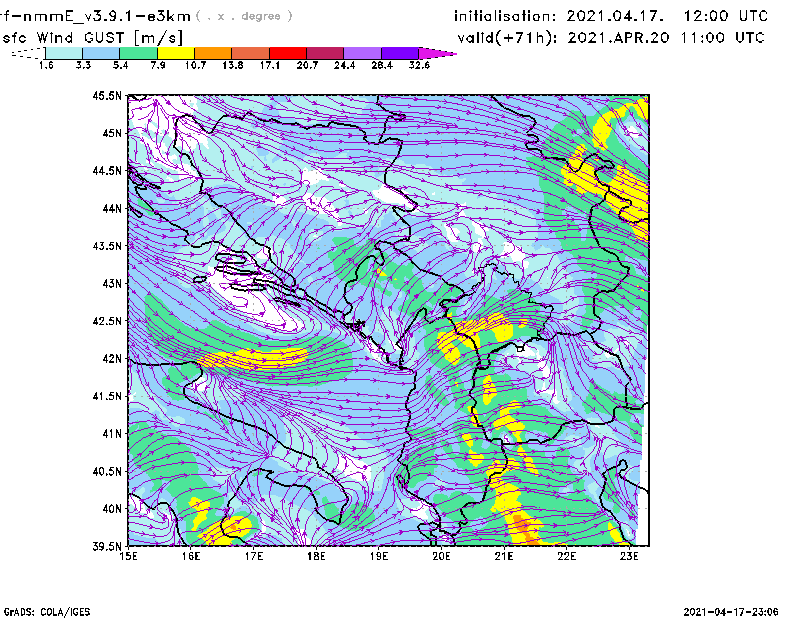Click the longitude label "18E"
Screen dimensions: 800x618
point(316,556)
